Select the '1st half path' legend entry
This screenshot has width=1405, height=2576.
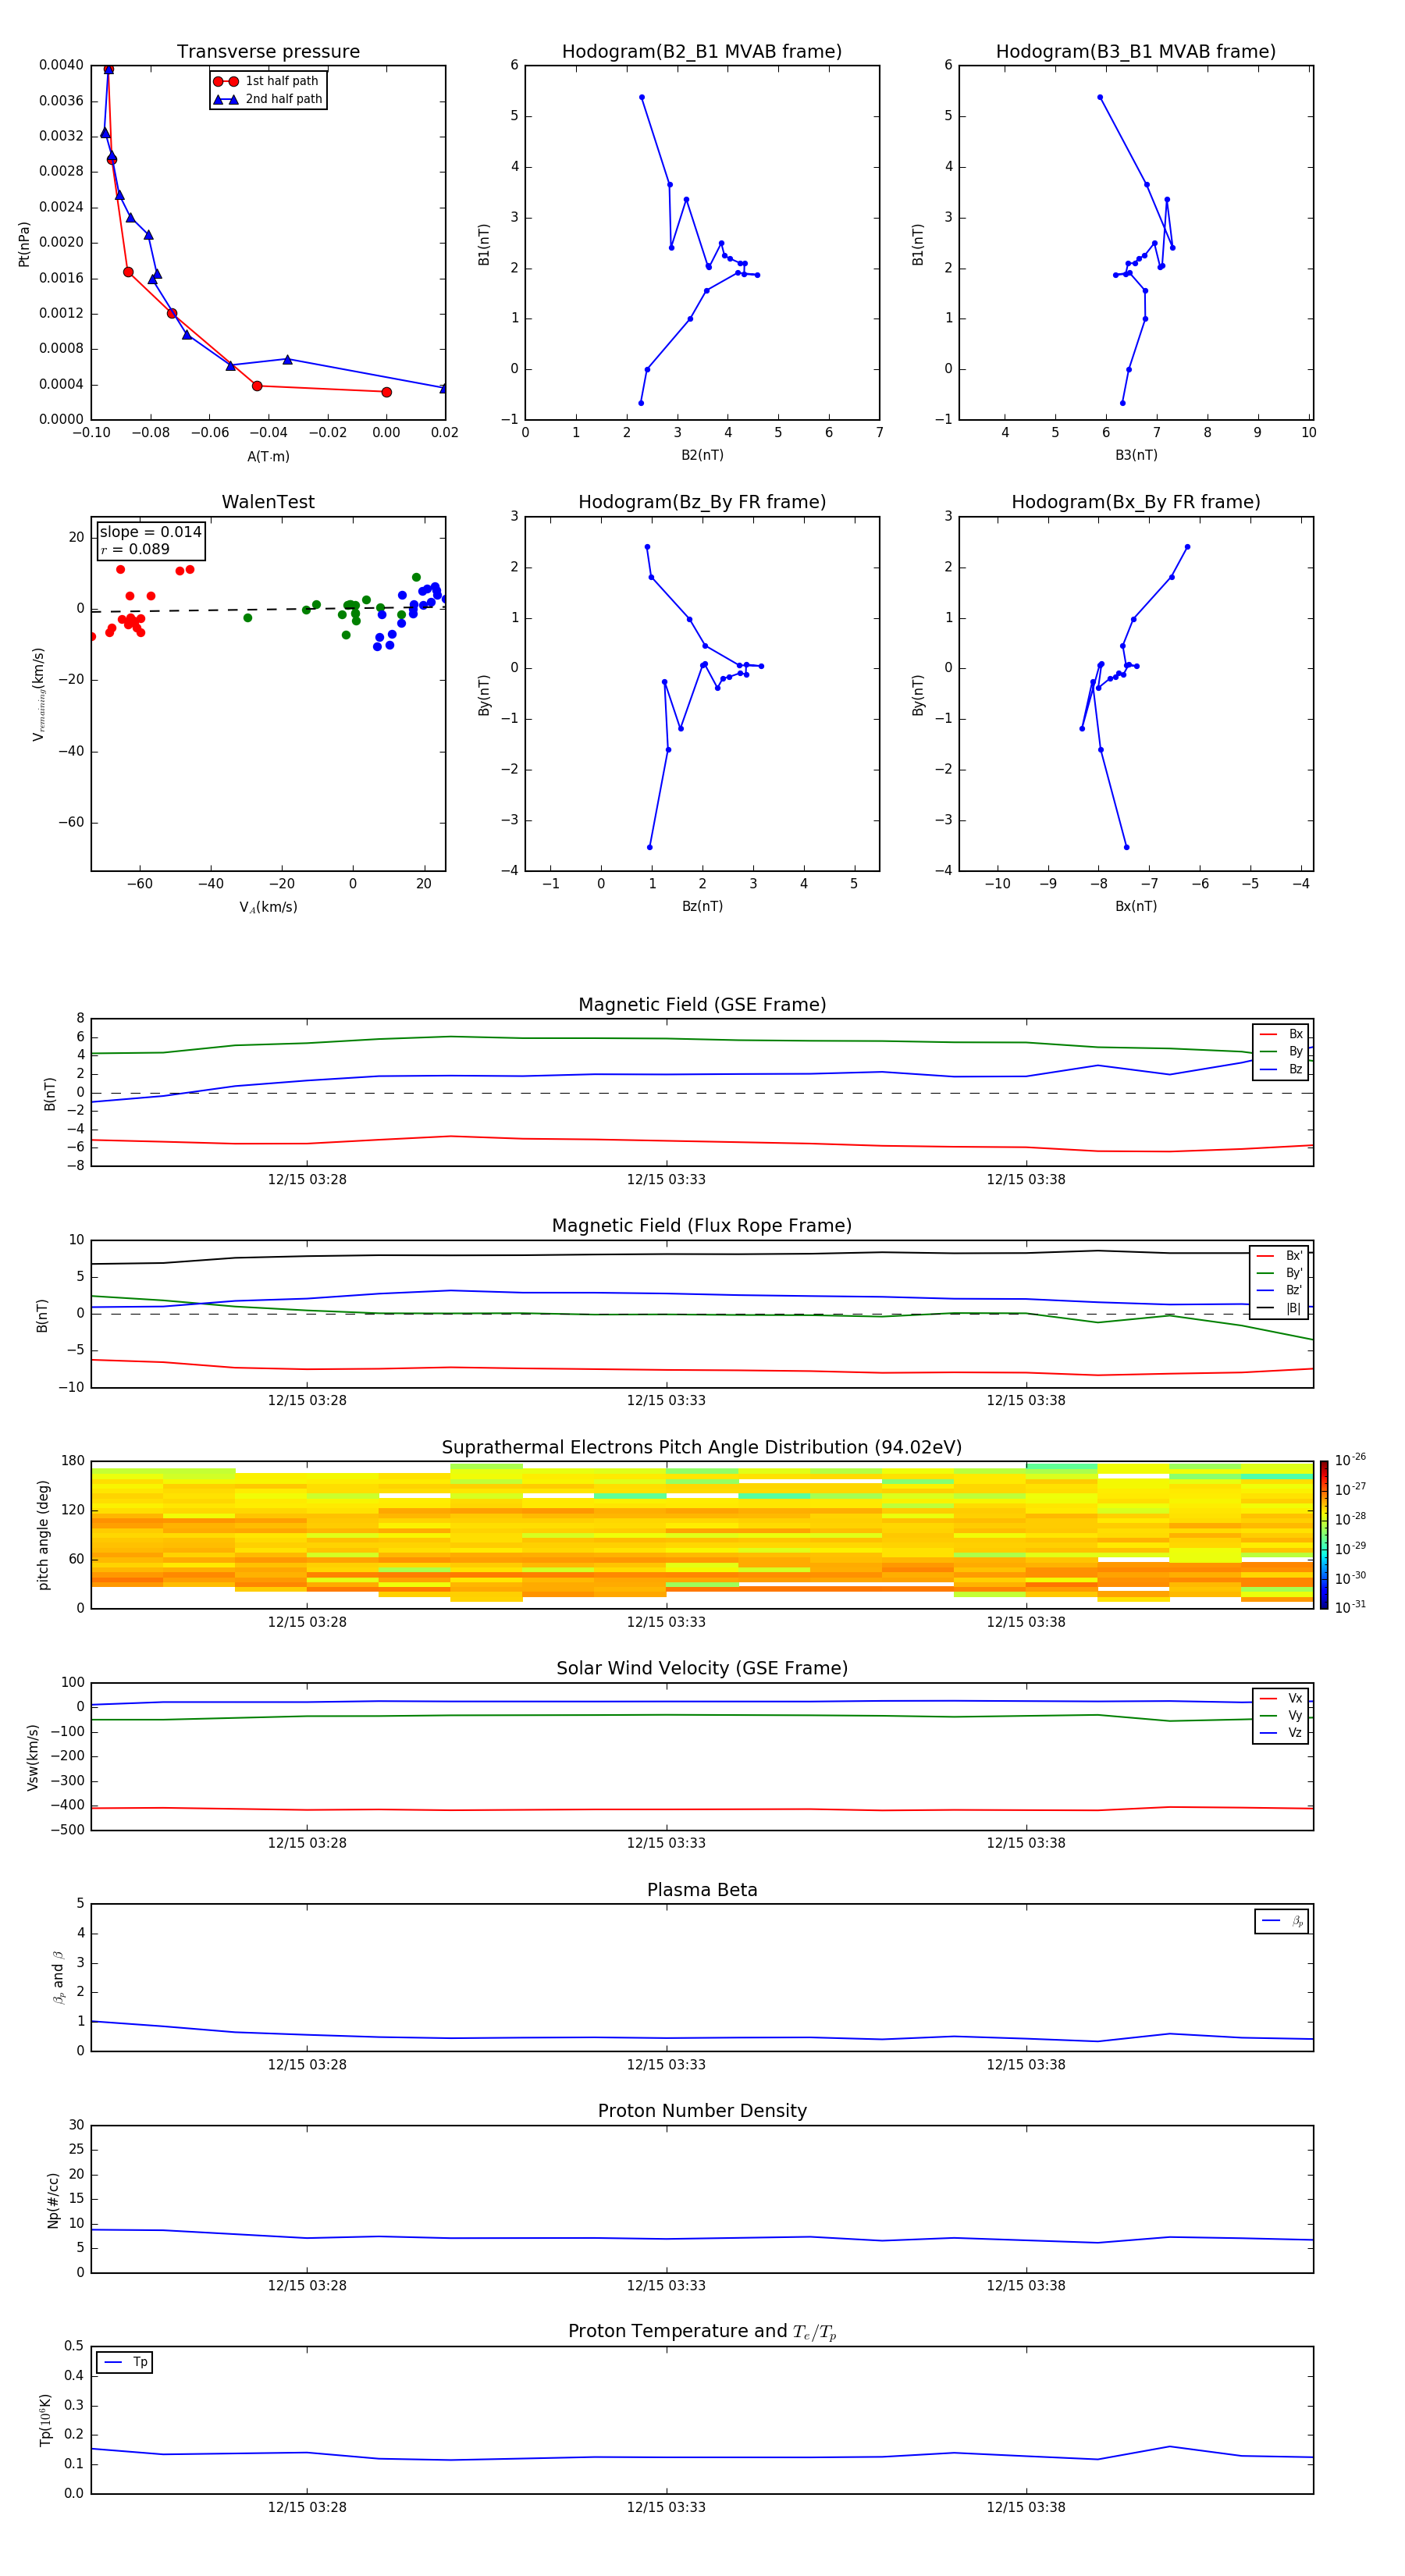click(x=268, y=81)
